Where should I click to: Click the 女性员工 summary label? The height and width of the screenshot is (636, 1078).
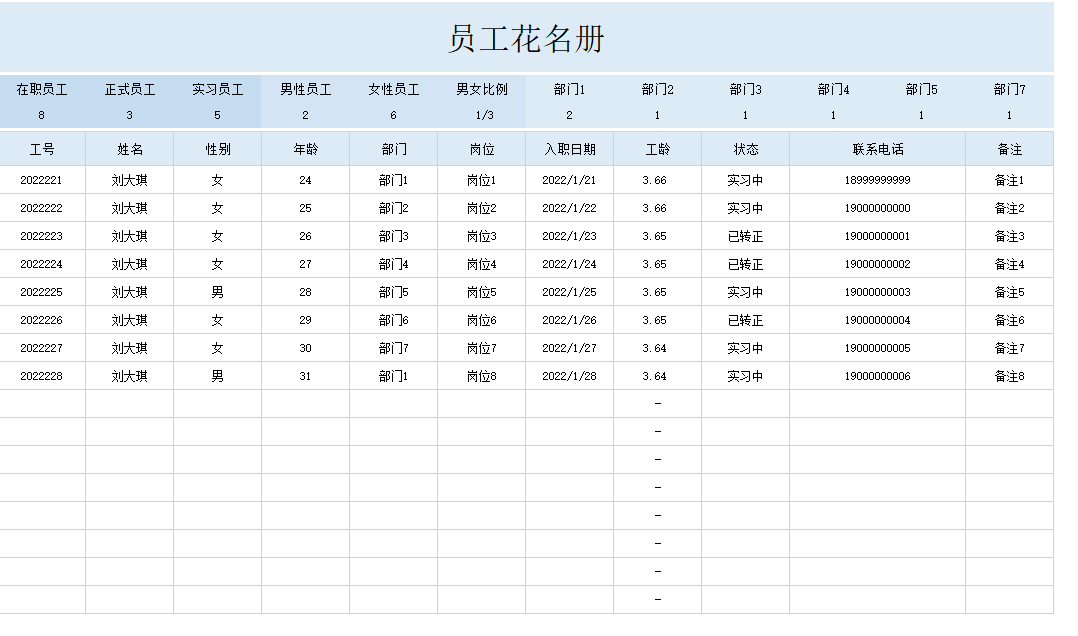(393, 90)
